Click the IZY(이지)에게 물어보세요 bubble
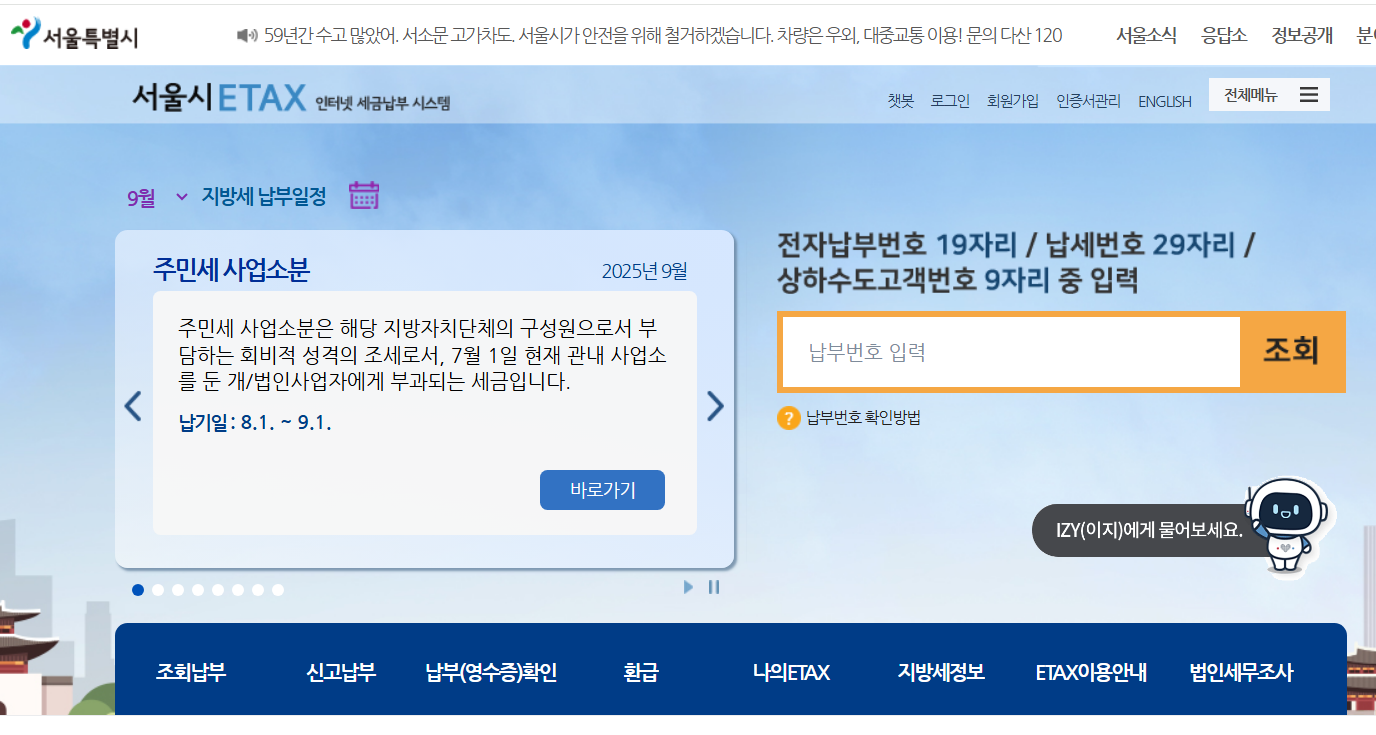1376x735 pixels. pos(1149,530)
